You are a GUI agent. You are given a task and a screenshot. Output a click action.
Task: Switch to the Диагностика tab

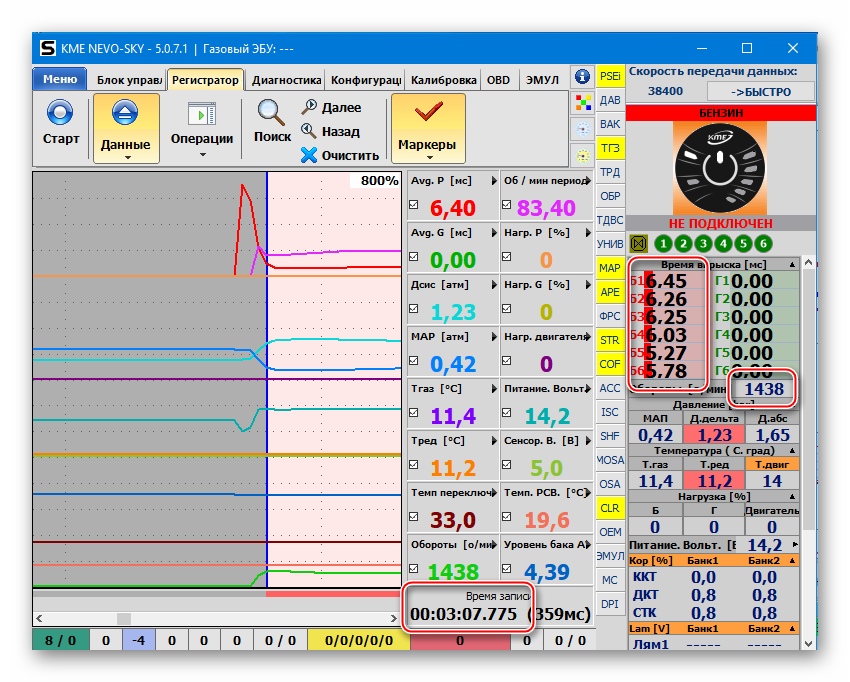coord(285,80)
